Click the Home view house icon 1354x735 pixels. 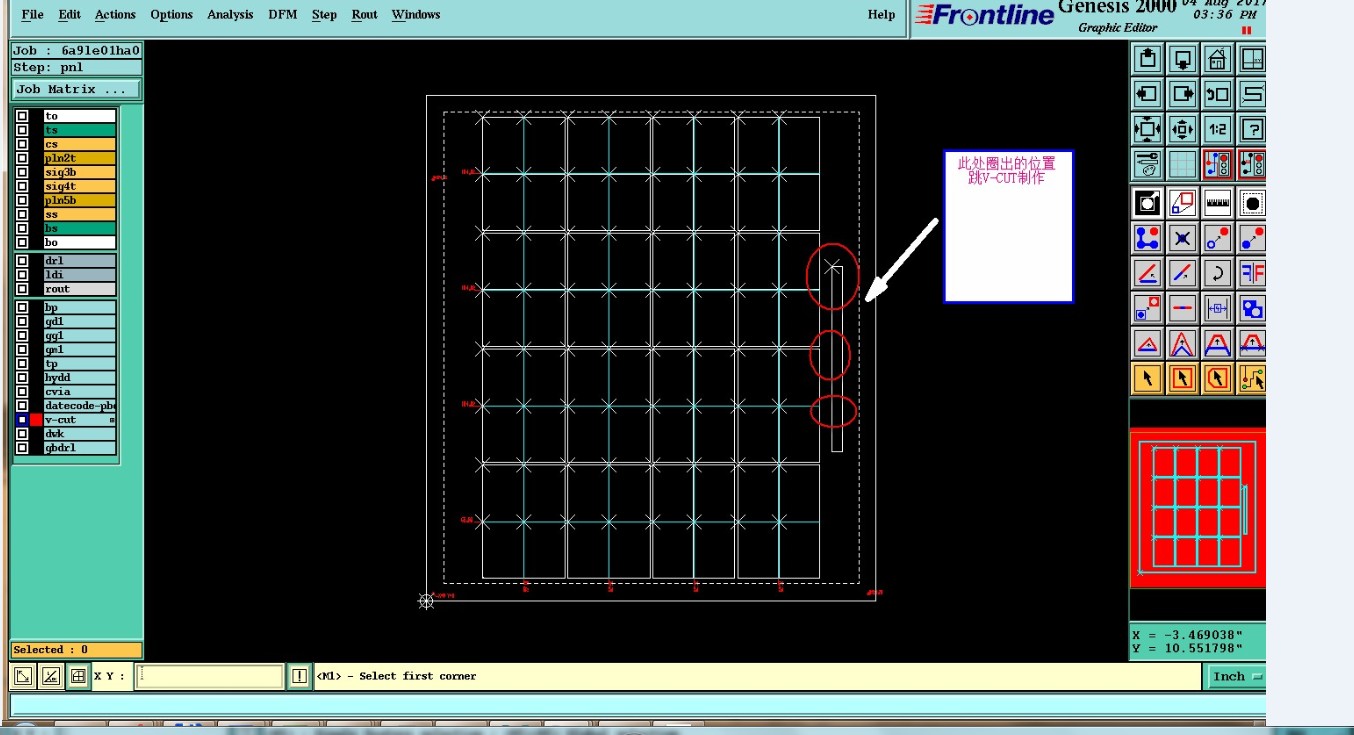point(1217,59)
